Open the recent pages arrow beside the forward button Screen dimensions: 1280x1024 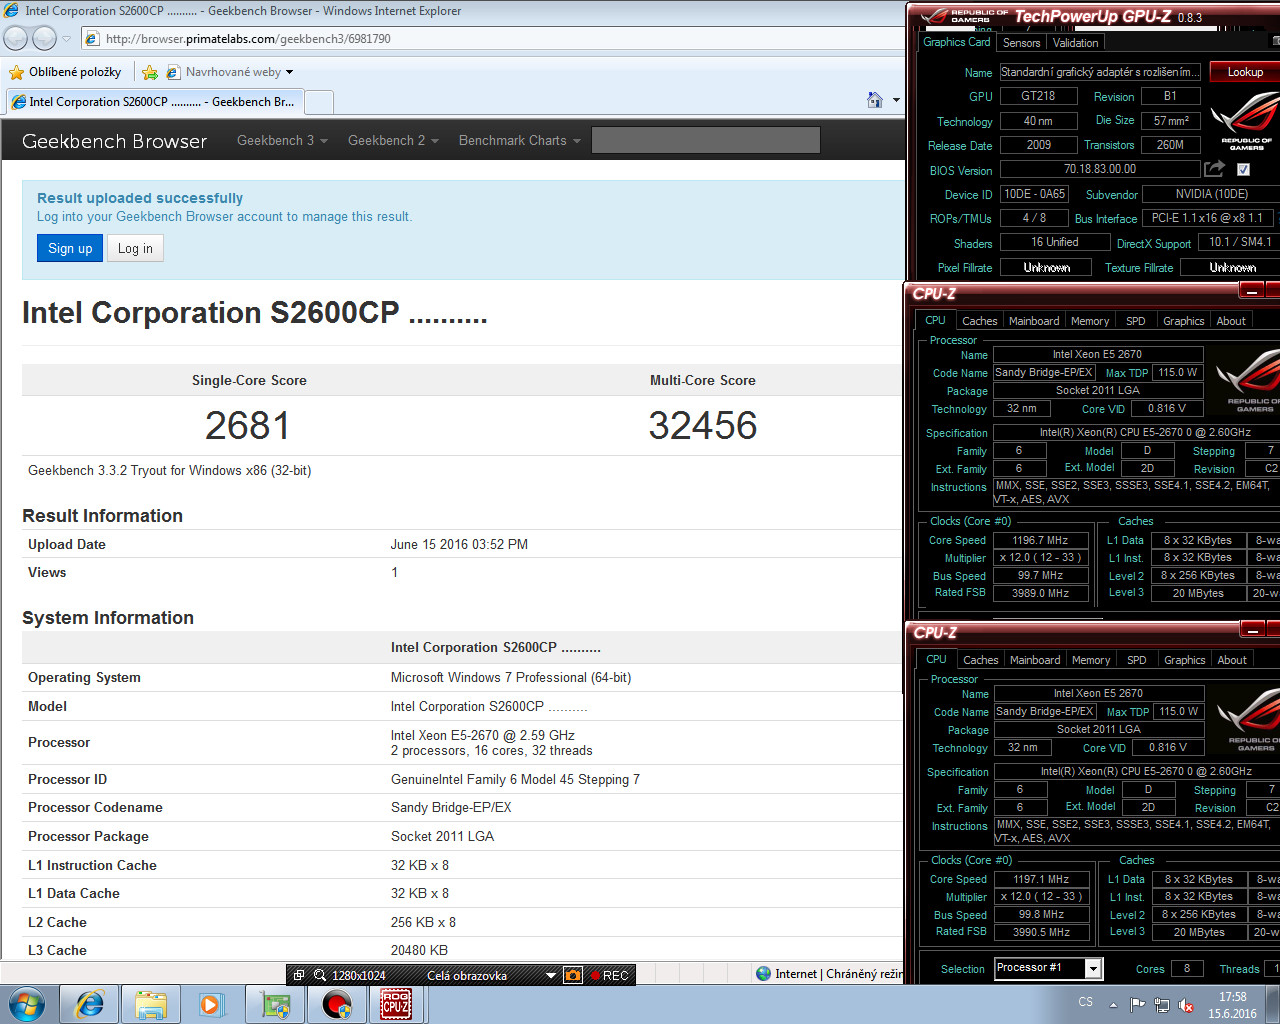67,39
